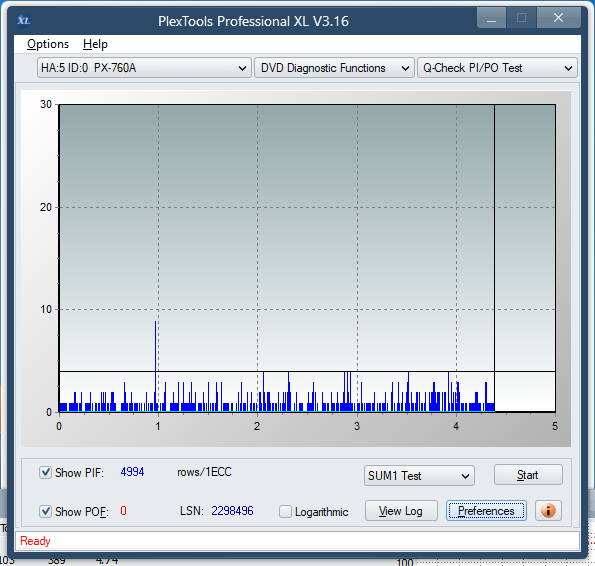This screenshot has height=566, width=595.
Task: Minimize the PlexTools window
Action: coord(491,18)
